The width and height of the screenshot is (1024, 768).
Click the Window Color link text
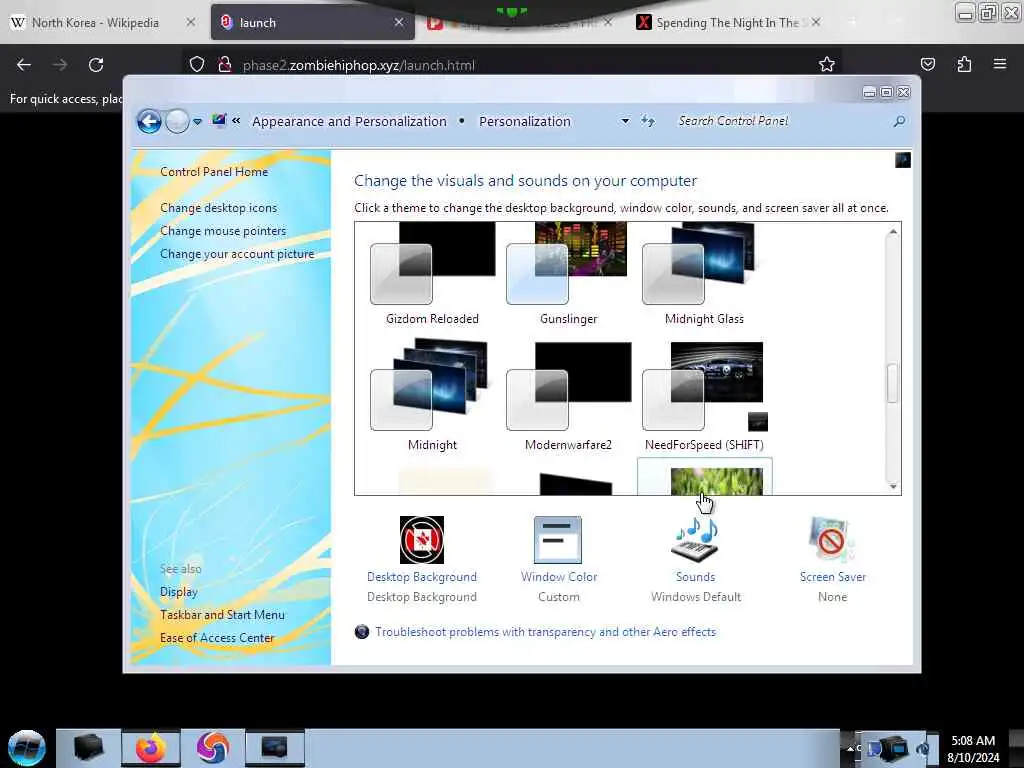559,577
